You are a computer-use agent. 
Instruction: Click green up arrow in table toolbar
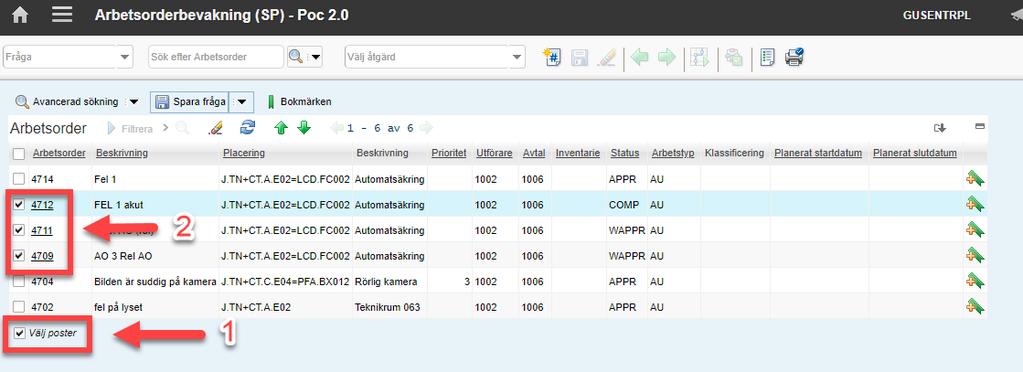click(x=281, y=128)
